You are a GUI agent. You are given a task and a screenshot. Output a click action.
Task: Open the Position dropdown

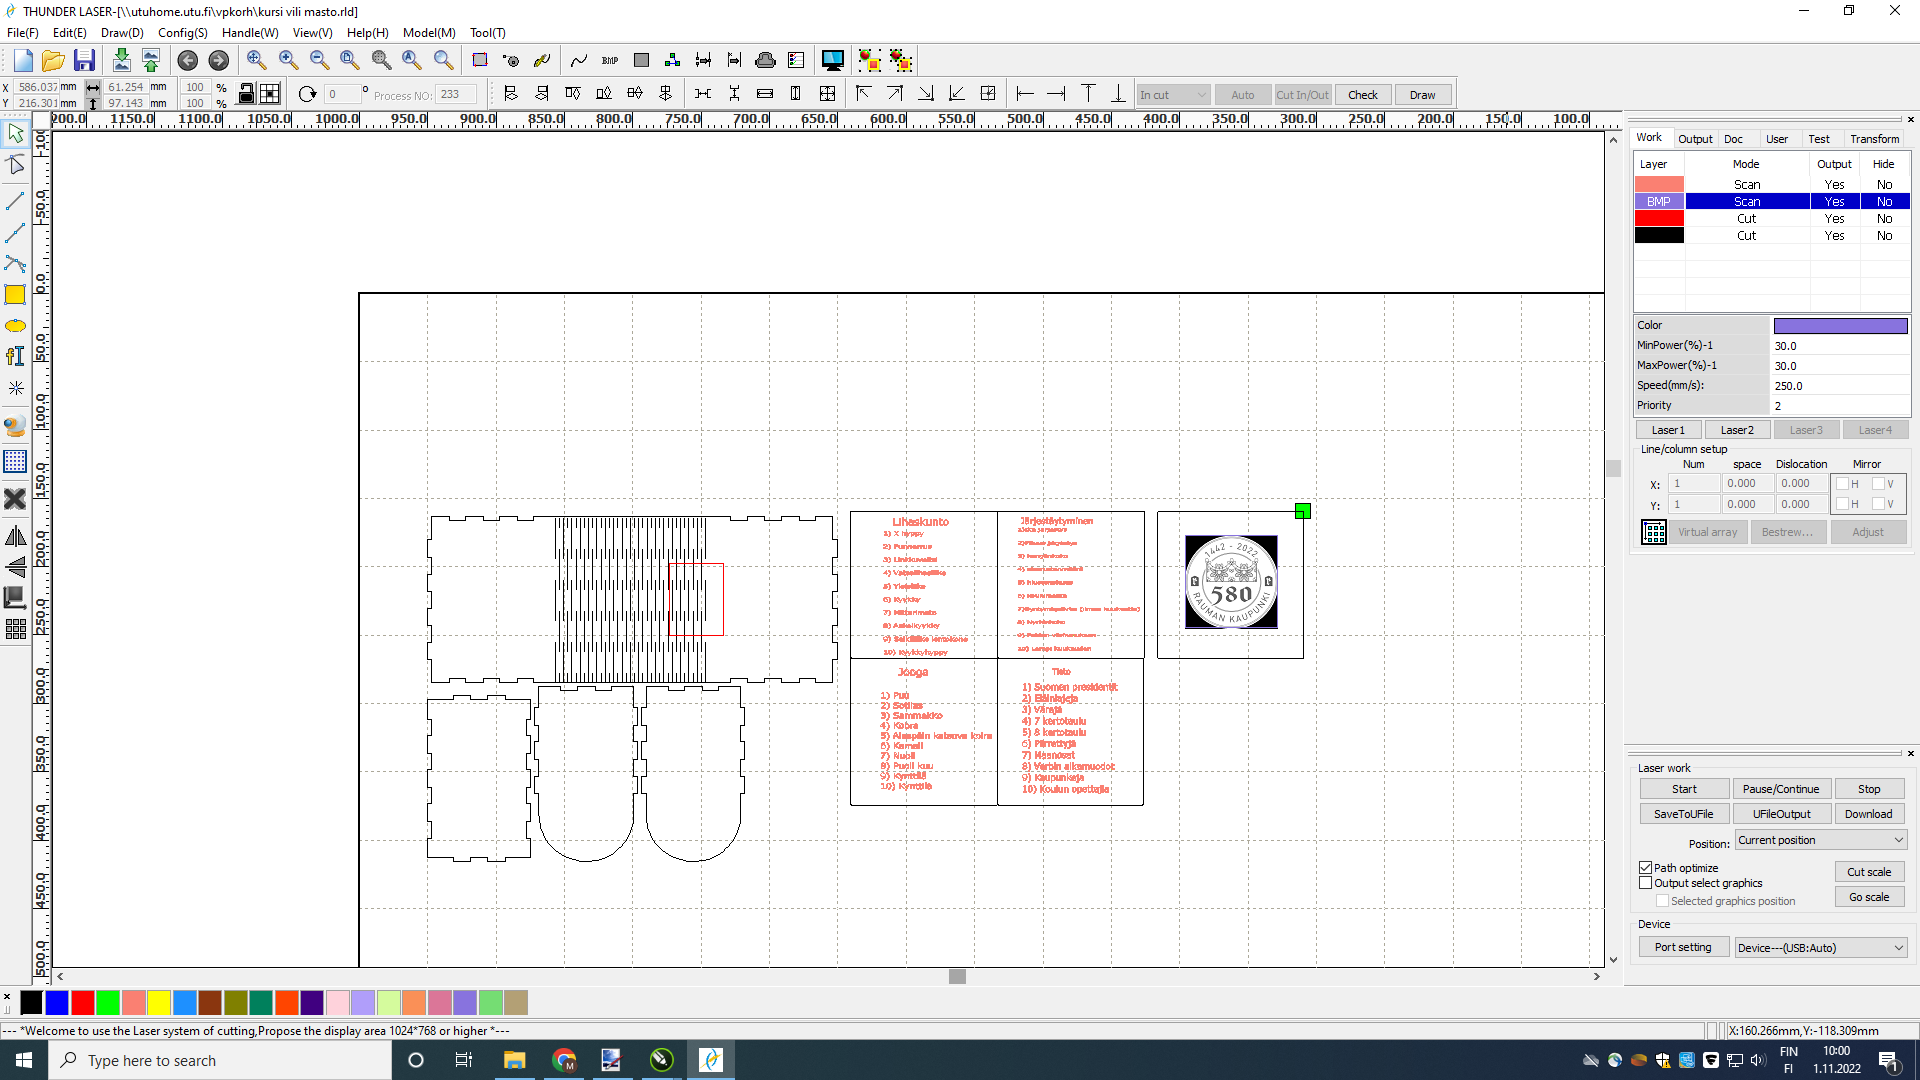[1820, 841]
